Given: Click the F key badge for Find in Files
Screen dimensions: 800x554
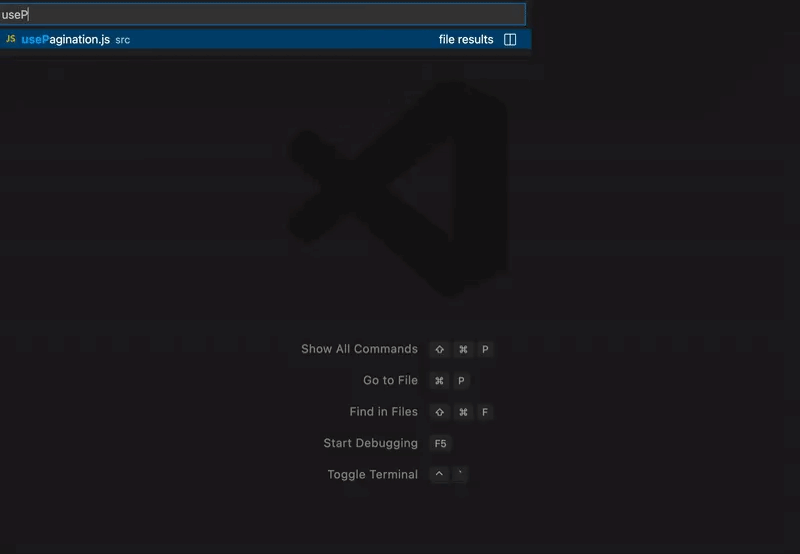Looking at the screenshot, I should [x=485, y=412].
